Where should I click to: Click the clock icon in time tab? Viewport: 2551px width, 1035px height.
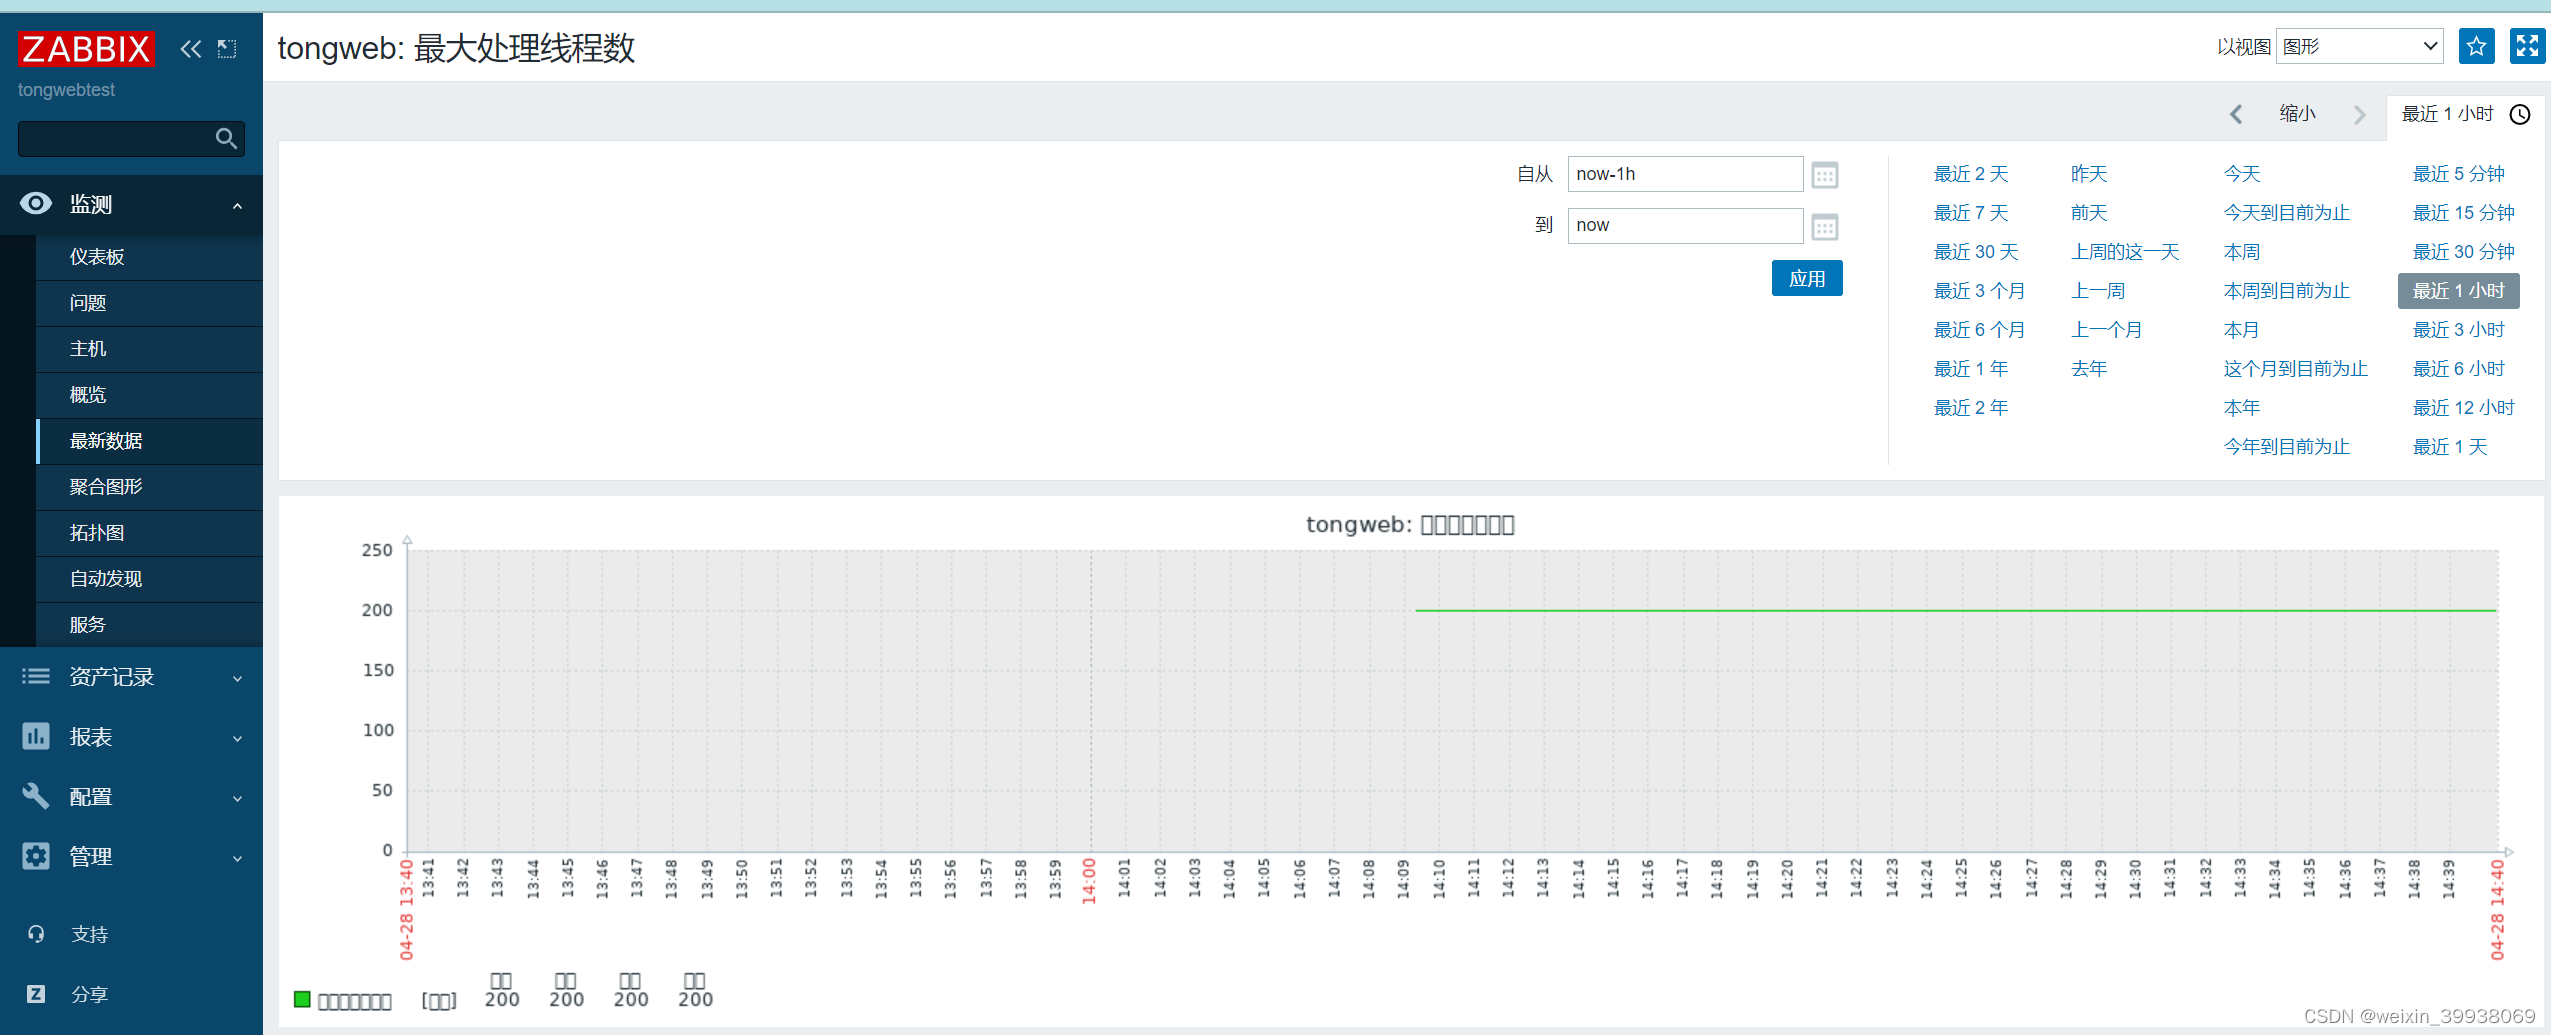2520,114
